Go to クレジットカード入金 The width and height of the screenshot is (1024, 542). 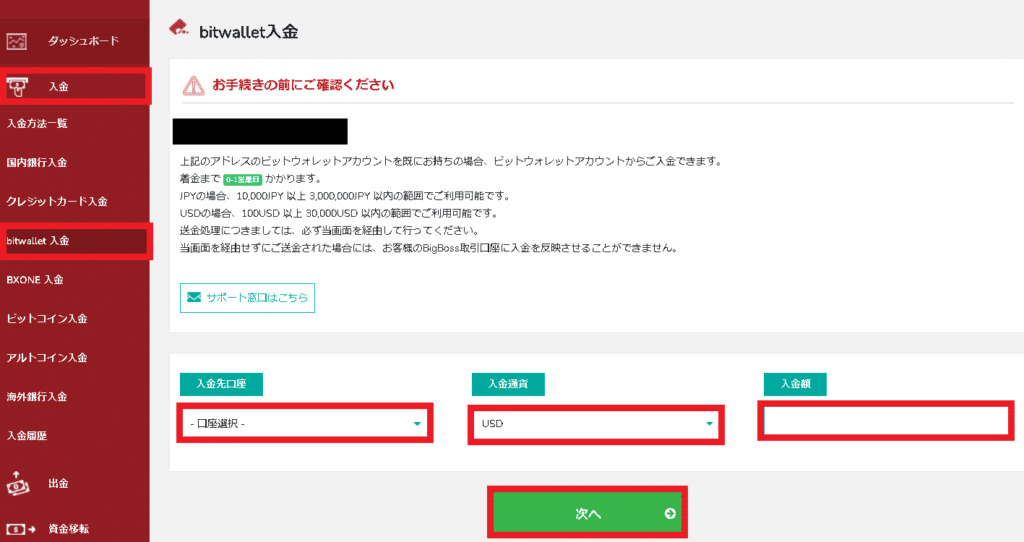tap(57, 202)
